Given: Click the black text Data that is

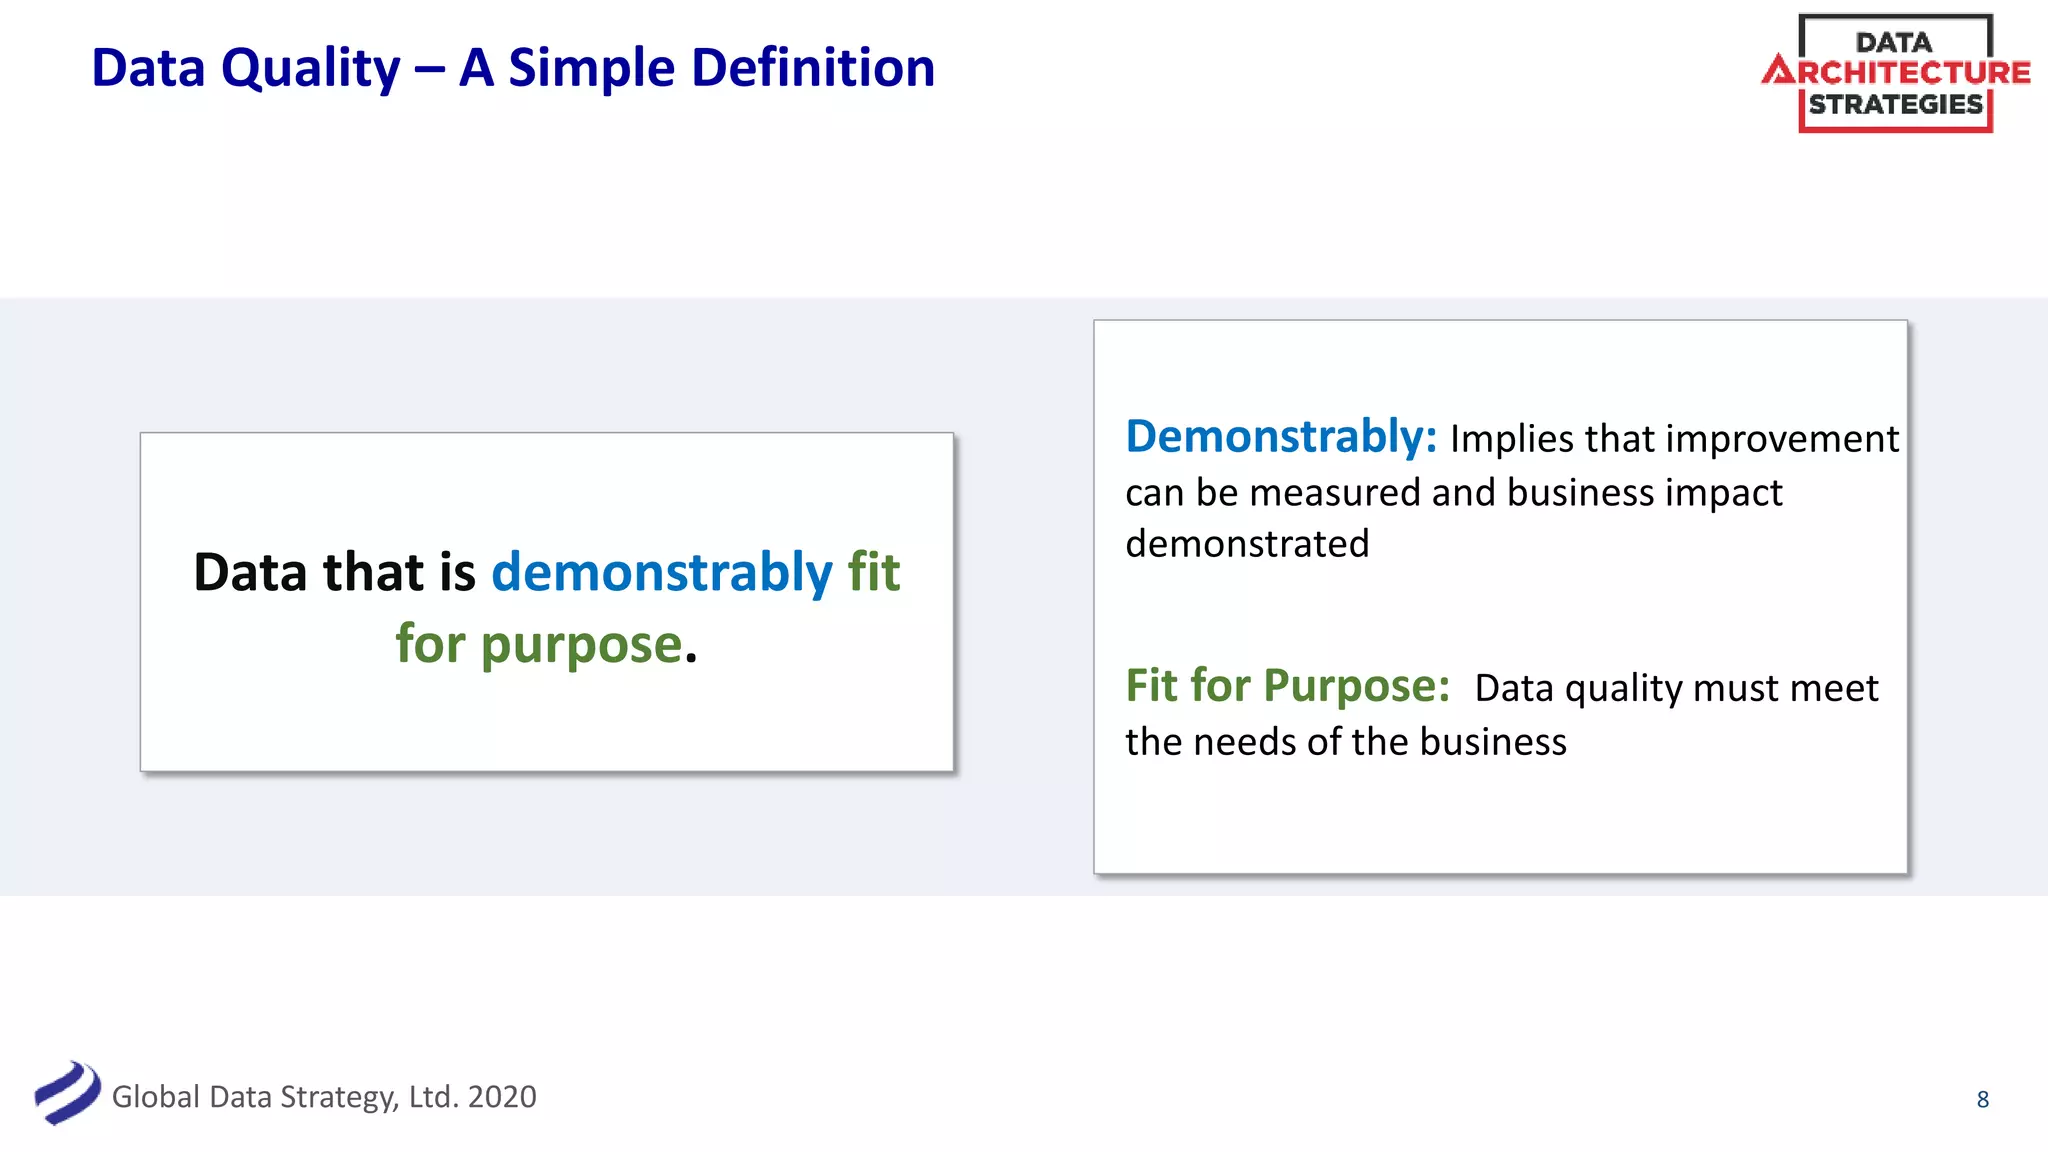Looking at the screenshot, I should (x=334, y=572).
